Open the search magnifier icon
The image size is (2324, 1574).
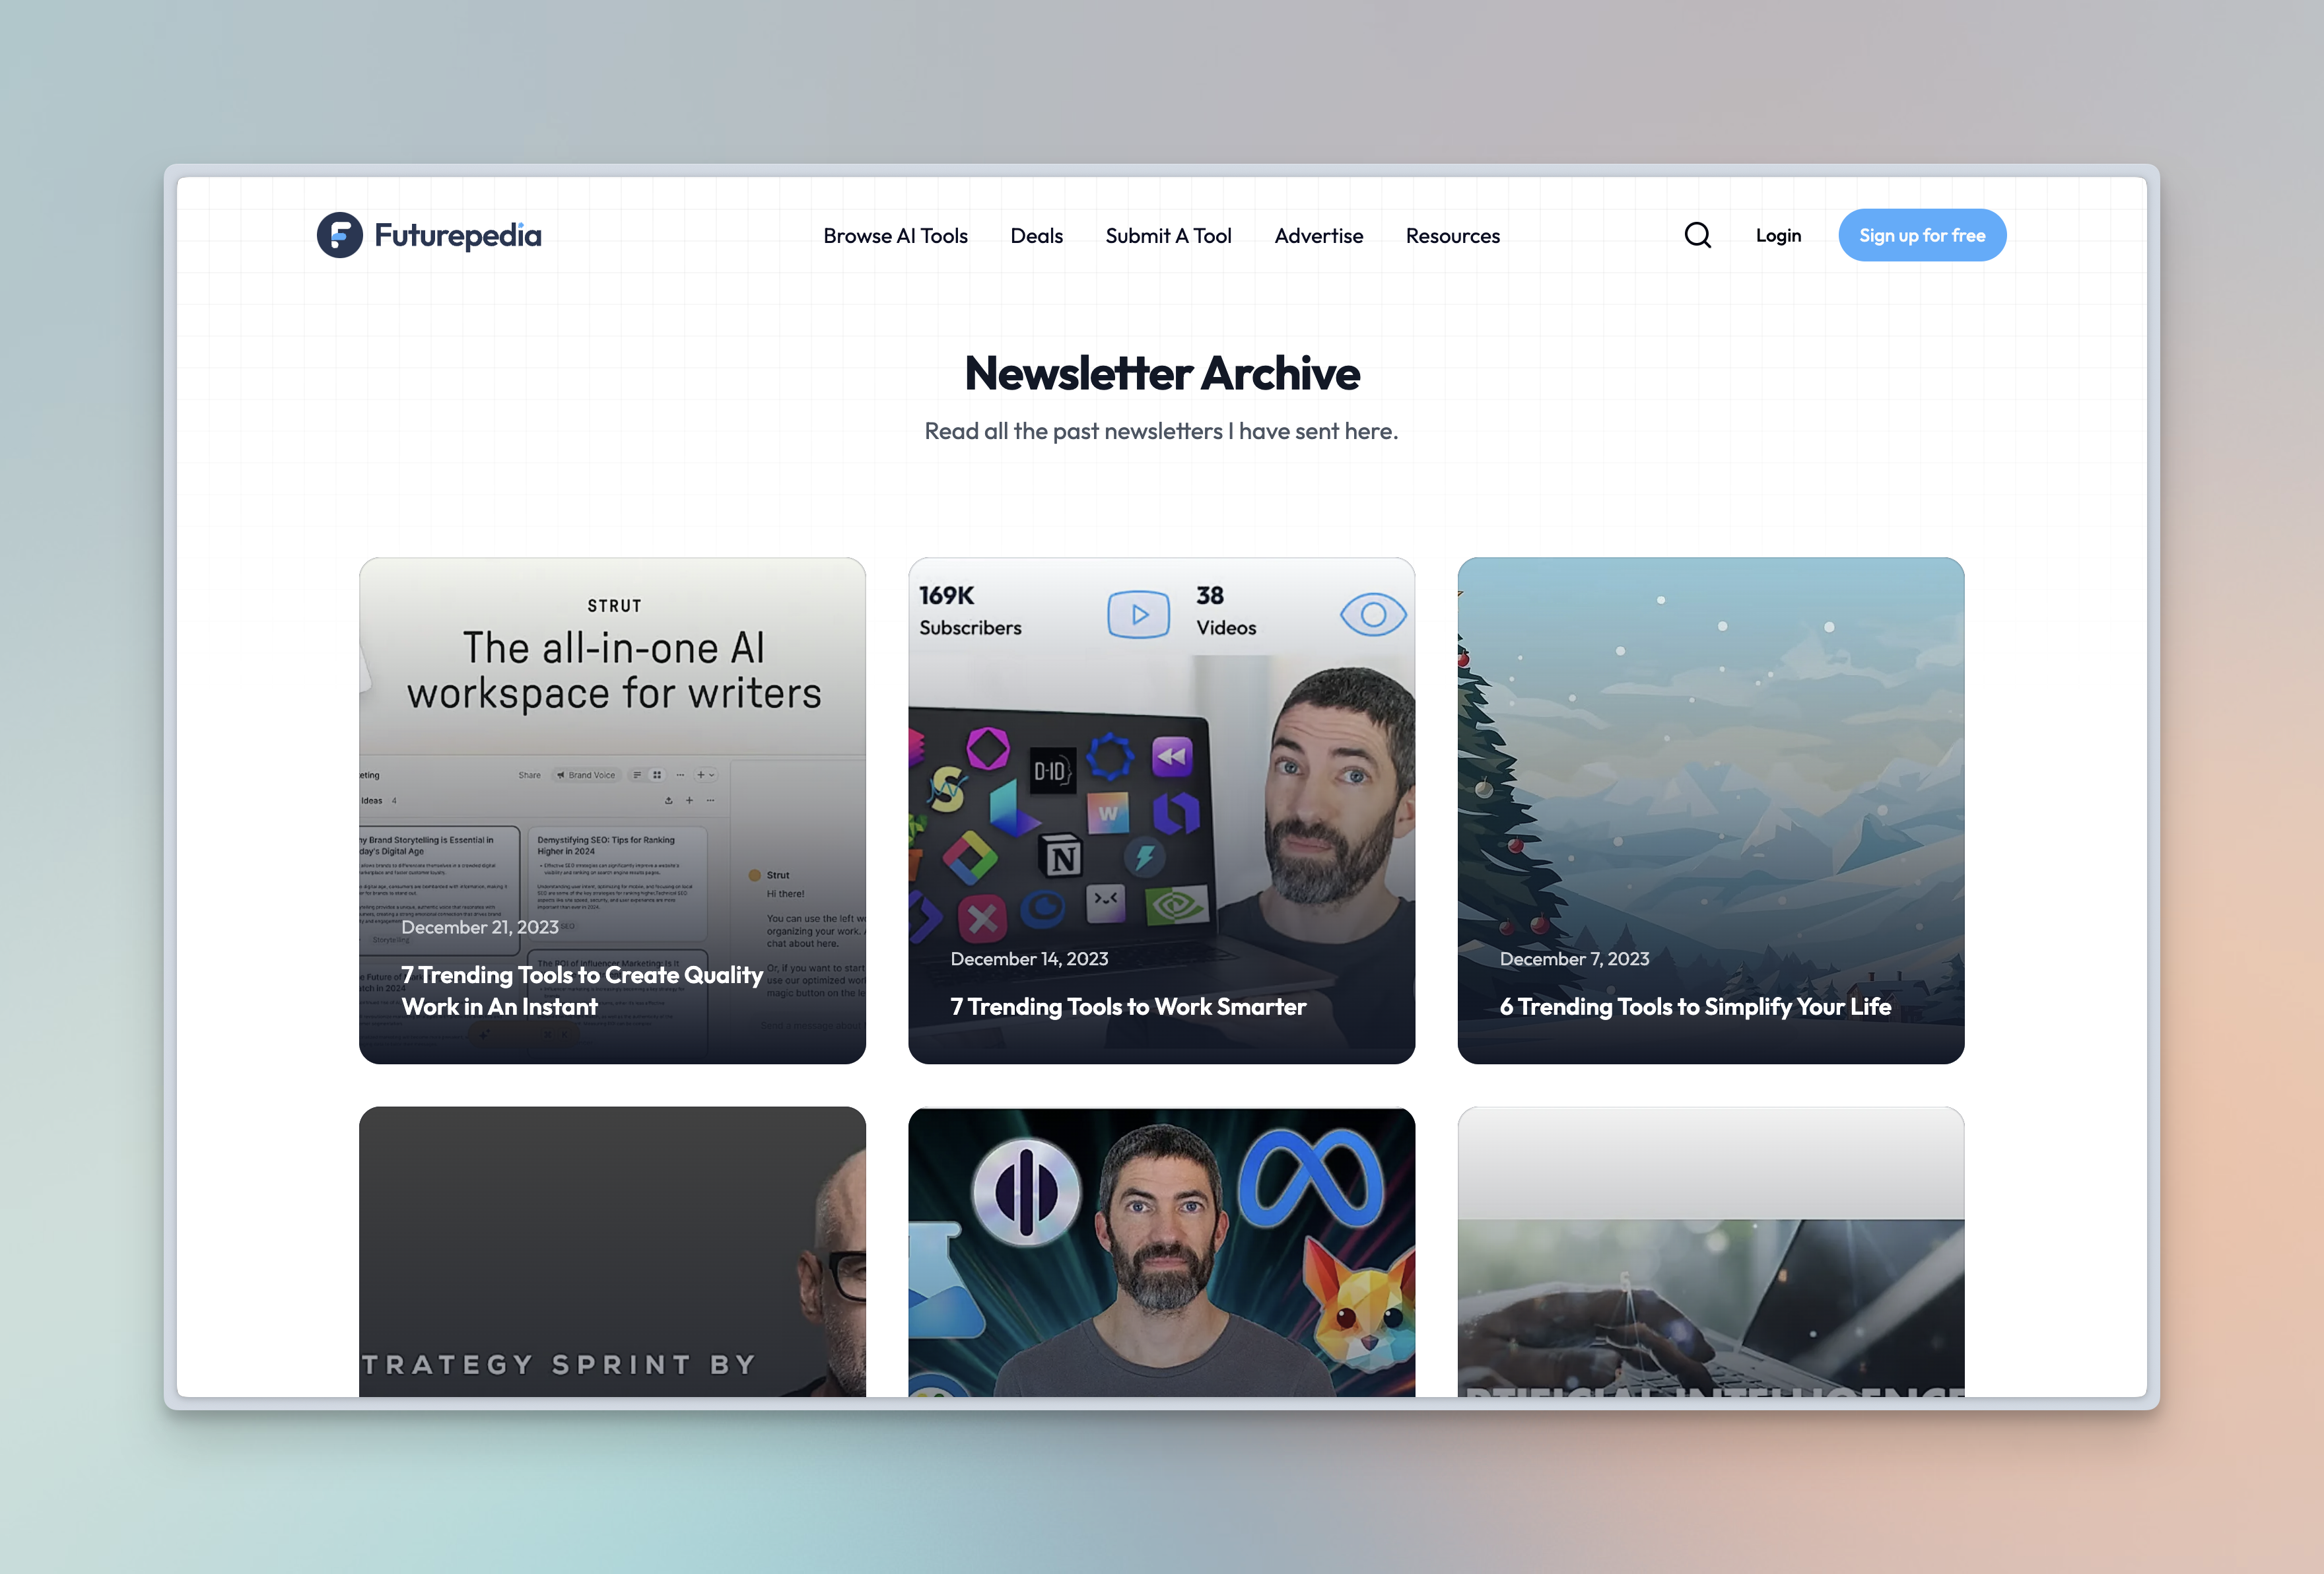coord(1697,235)
